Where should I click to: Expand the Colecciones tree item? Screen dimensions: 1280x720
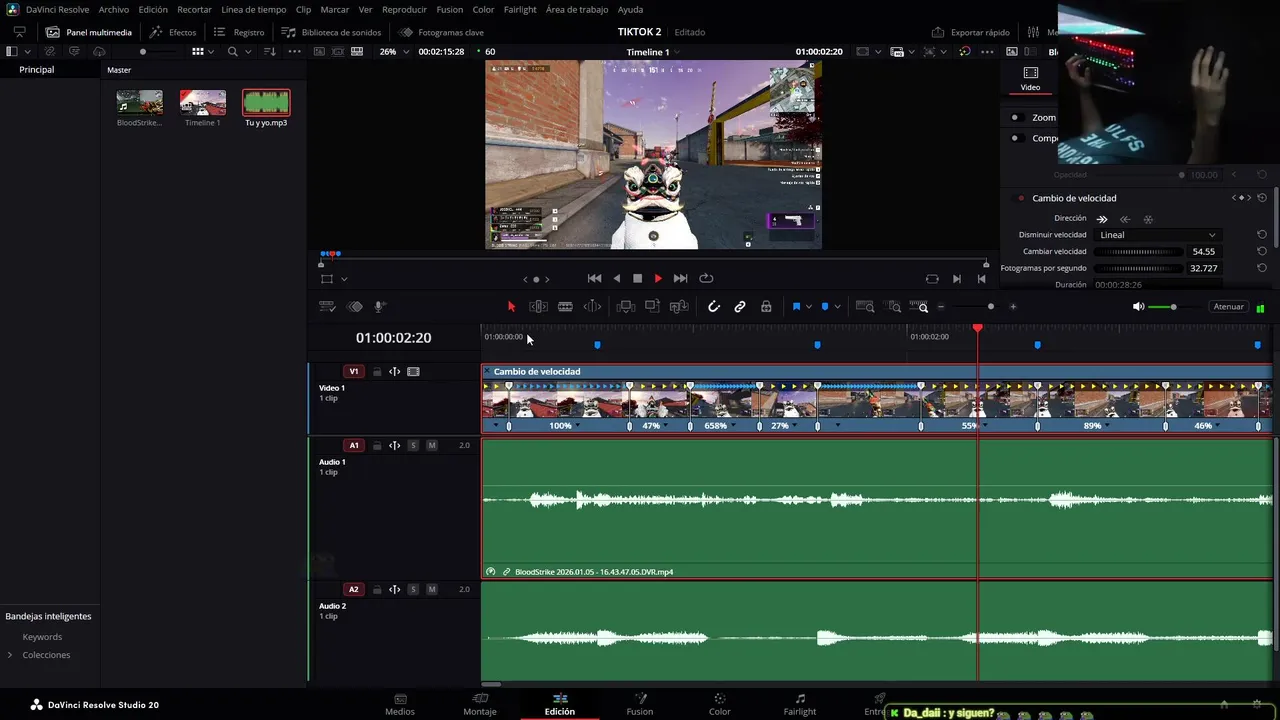pyautogui.click(x=10, y=655)
